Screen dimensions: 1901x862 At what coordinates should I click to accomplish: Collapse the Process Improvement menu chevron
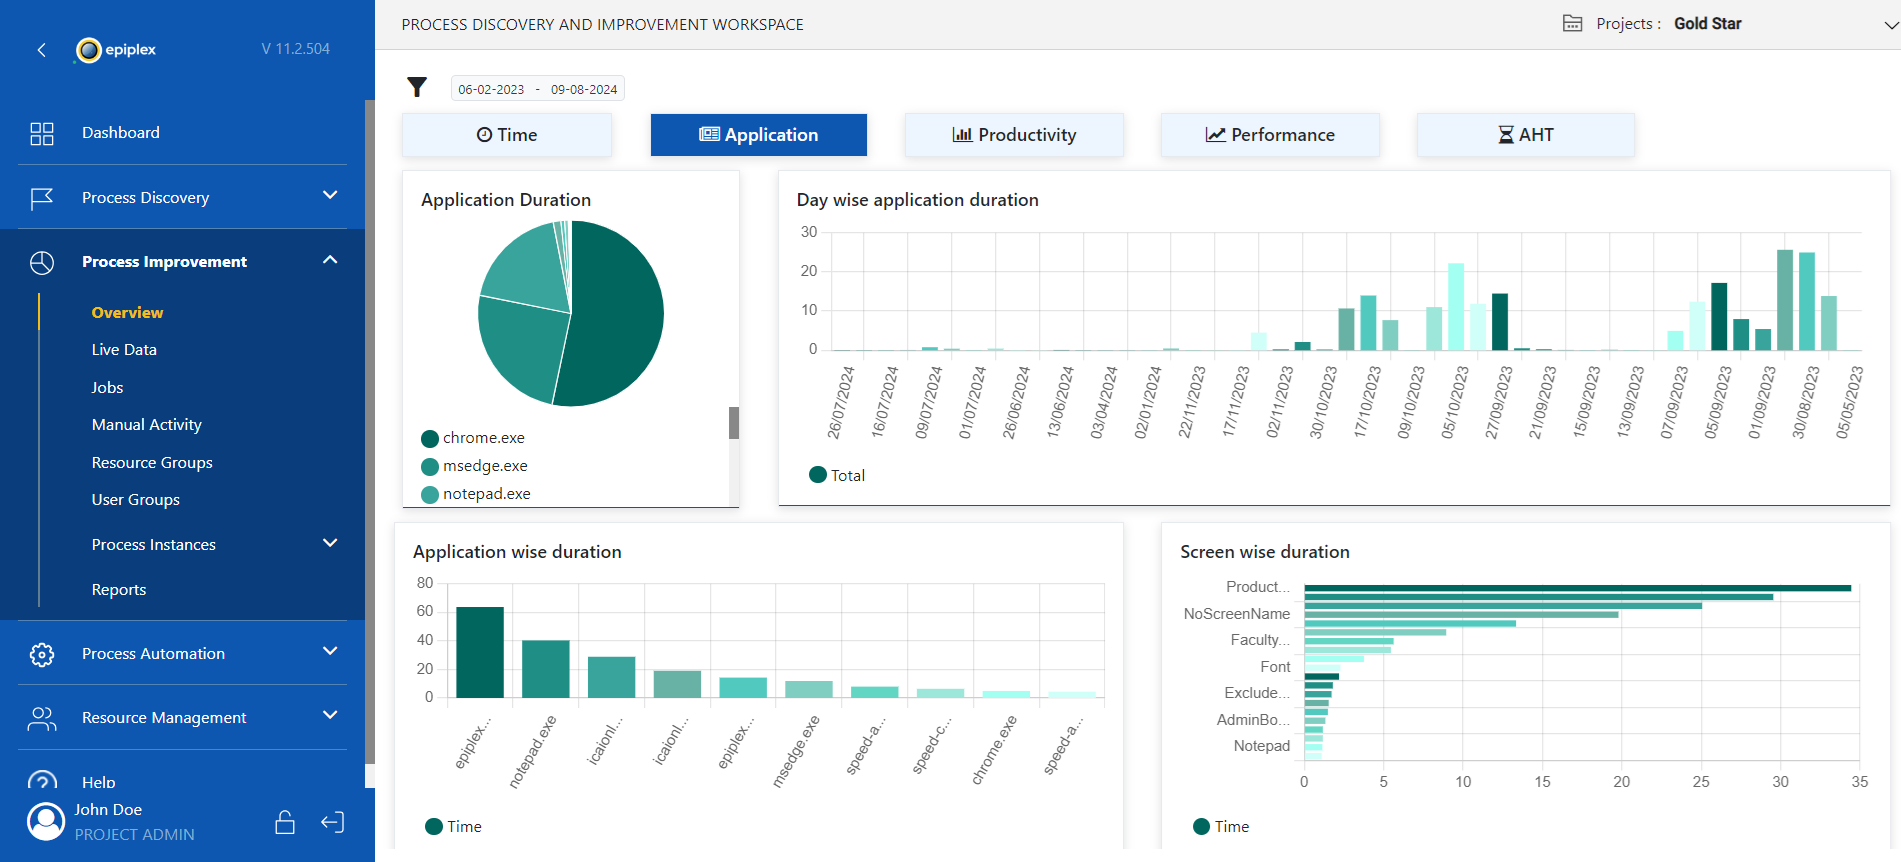click(330, 260)
